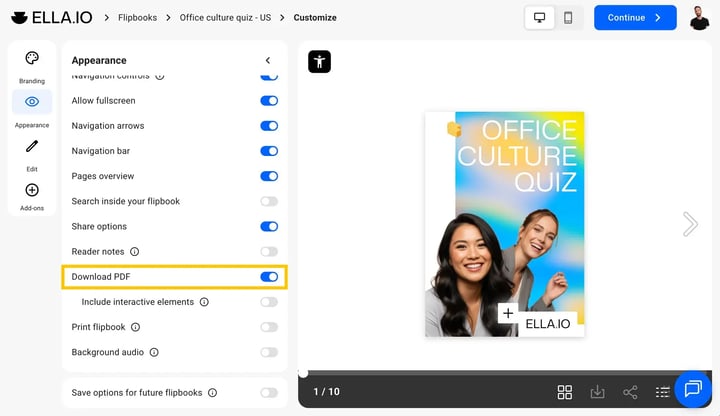720x416 pixels.
Task: Select the Appearance eye icon
Action: [32, 101]
